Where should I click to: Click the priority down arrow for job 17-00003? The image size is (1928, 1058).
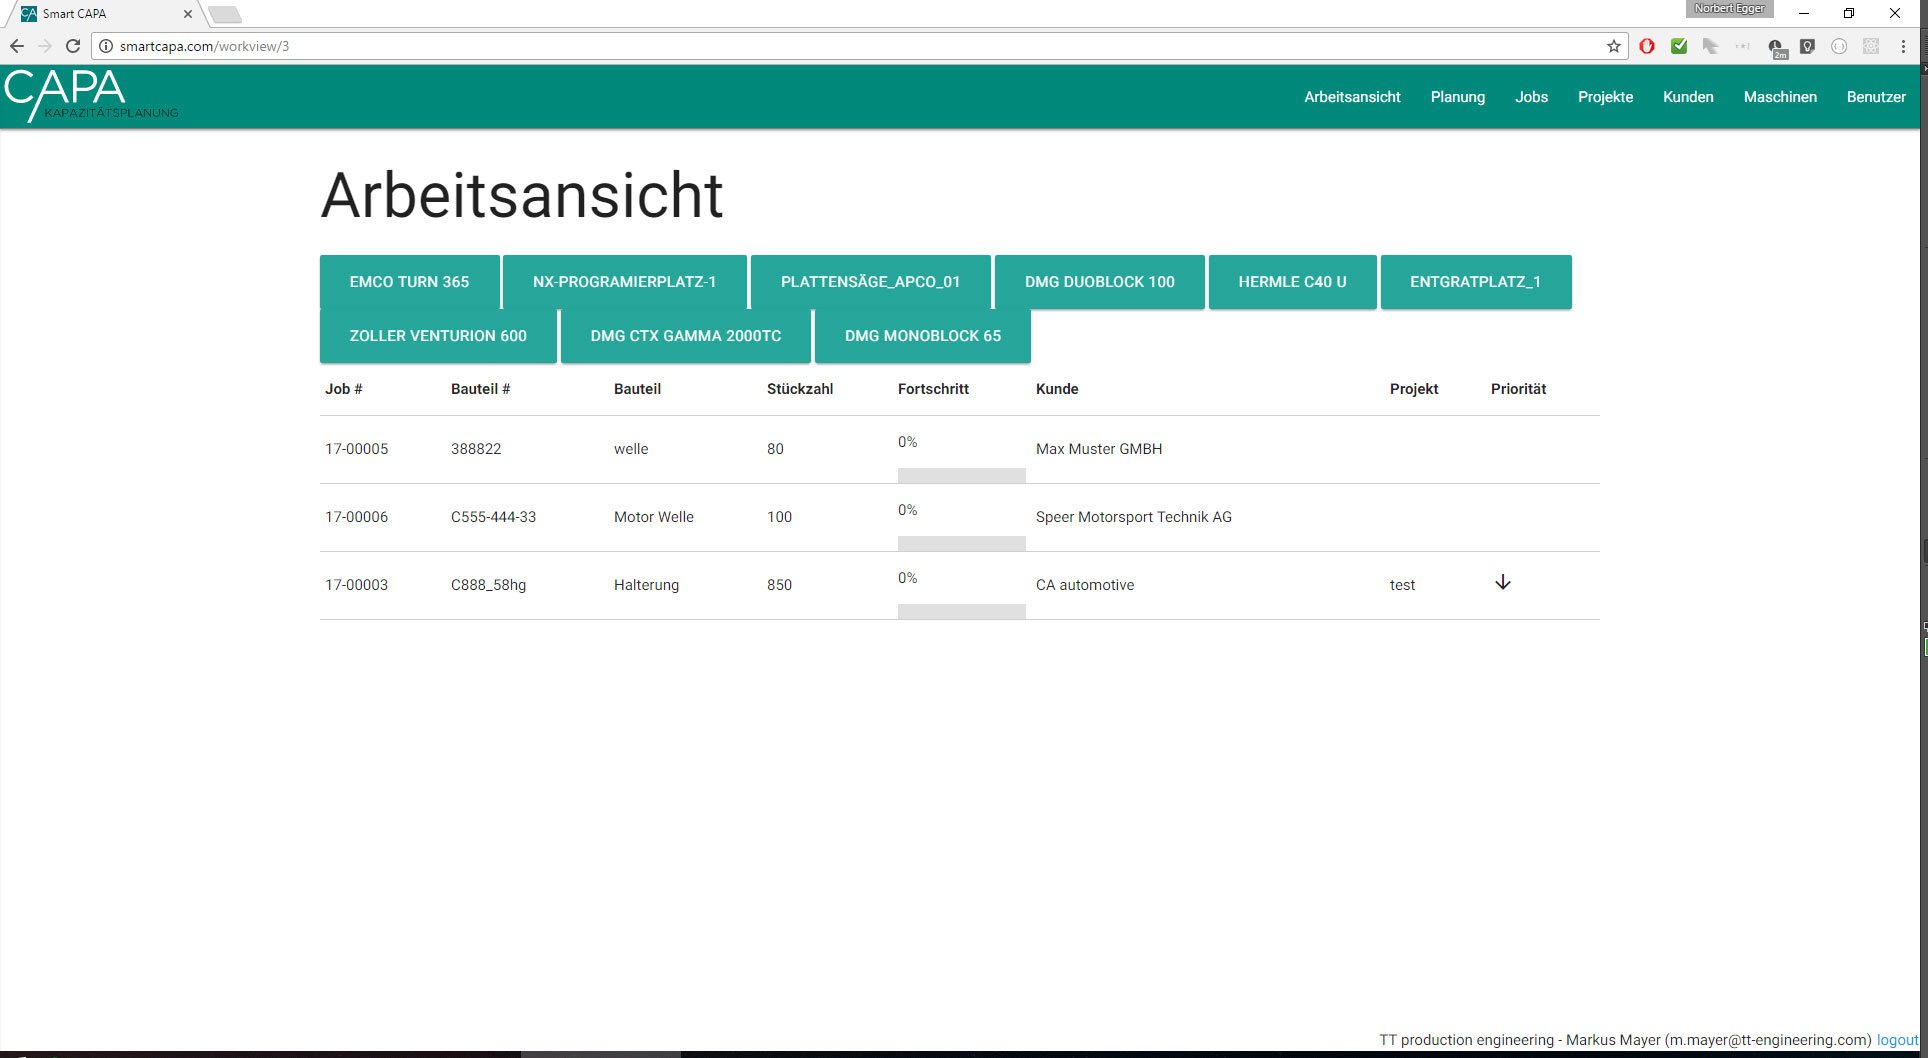pos(1502,583)
